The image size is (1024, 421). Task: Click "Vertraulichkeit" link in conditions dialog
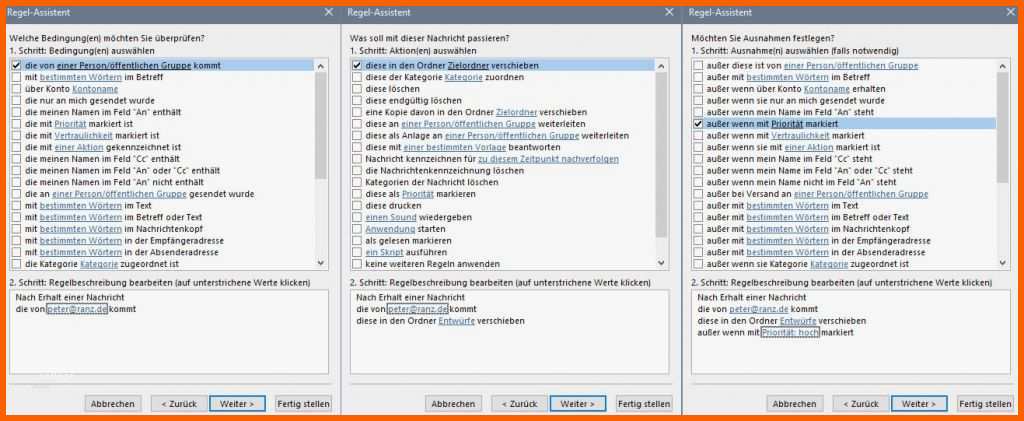tap(84, 135)
